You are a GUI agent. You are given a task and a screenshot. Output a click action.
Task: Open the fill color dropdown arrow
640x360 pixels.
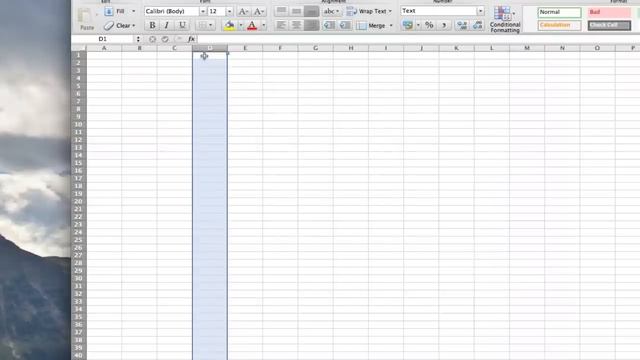click(x=240, y=25)
